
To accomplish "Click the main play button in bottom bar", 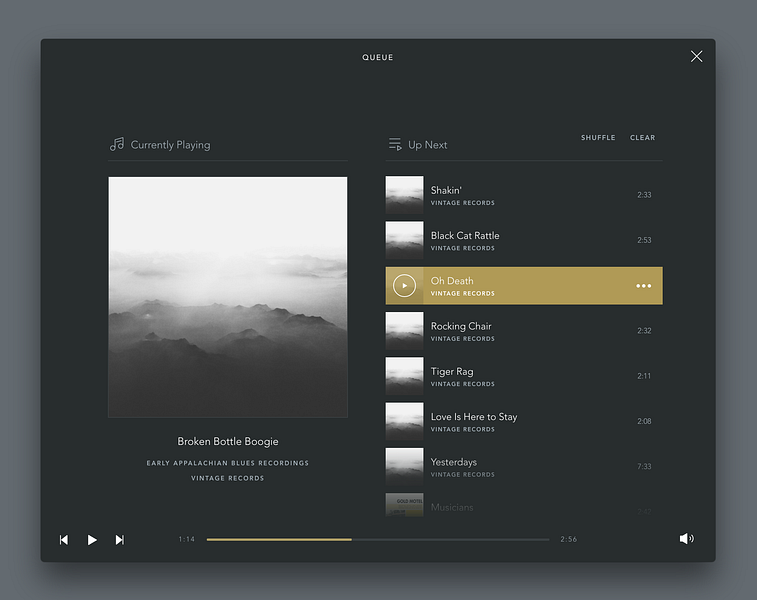I will point(92,540).
